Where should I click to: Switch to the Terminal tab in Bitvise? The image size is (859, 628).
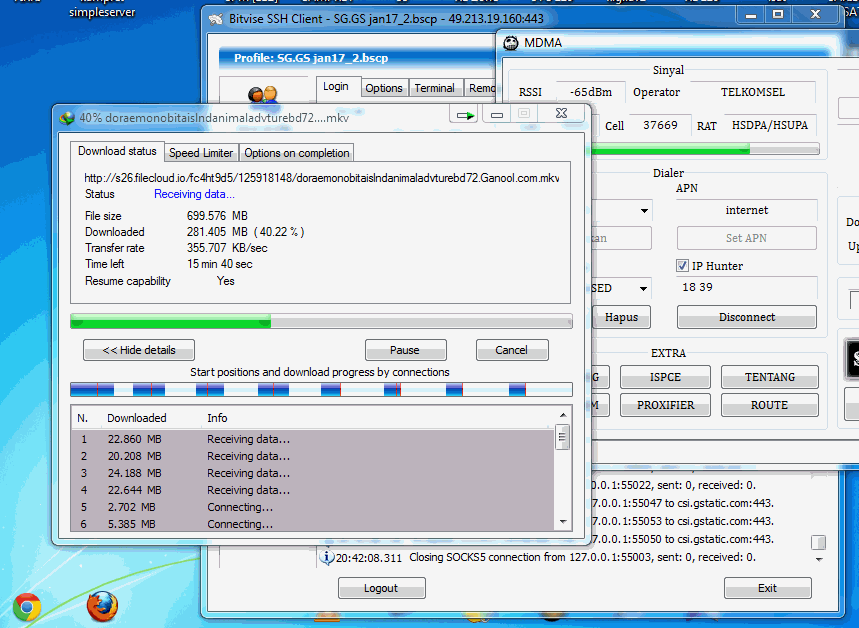(x=434, y=88)
